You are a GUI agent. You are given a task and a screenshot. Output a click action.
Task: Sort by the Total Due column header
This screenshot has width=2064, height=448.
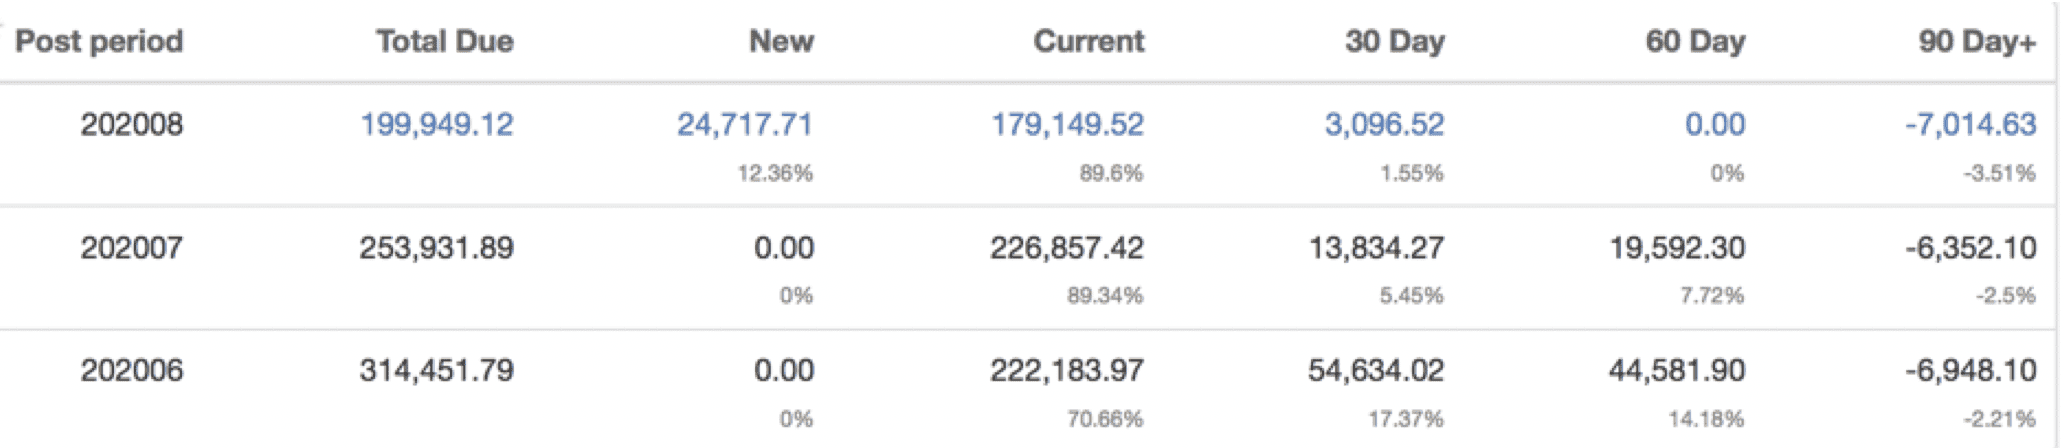pyautogui.click(x=445, y=41)
